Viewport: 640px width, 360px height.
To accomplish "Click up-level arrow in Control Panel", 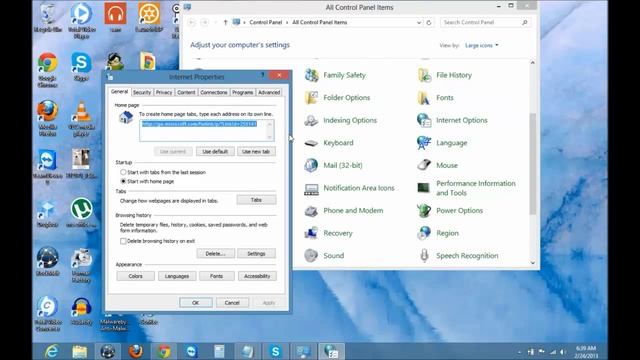I will pyautogui.click(x=225, y=22).
